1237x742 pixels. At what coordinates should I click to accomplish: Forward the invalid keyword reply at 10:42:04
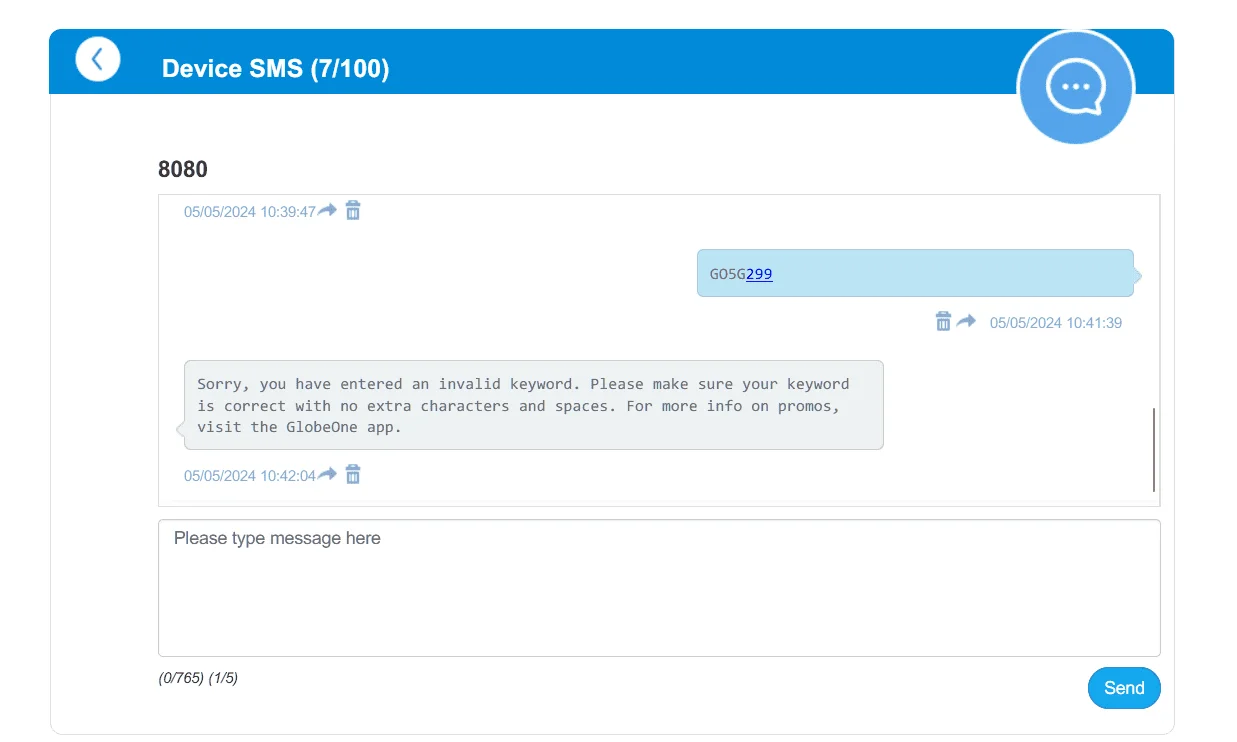327,475
